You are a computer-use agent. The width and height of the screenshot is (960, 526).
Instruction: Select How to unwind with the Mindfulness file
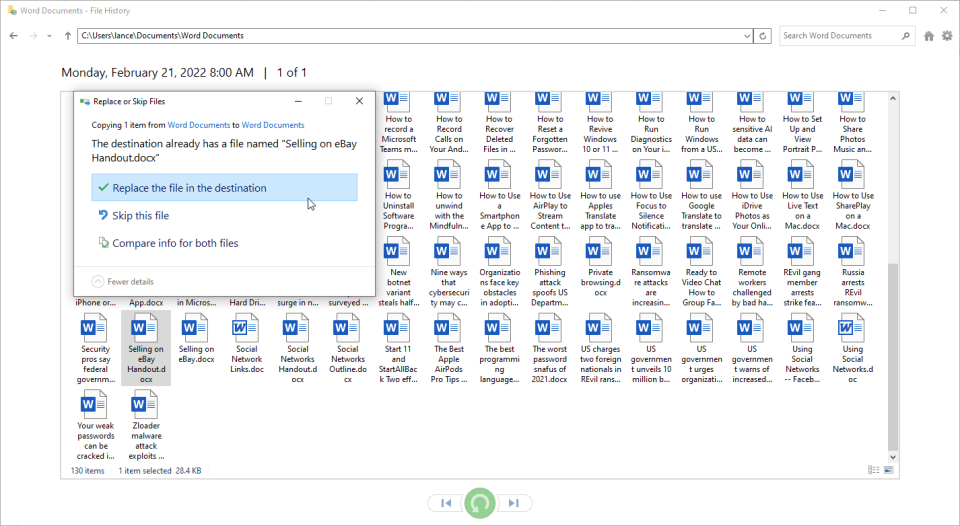click(449, 195)
